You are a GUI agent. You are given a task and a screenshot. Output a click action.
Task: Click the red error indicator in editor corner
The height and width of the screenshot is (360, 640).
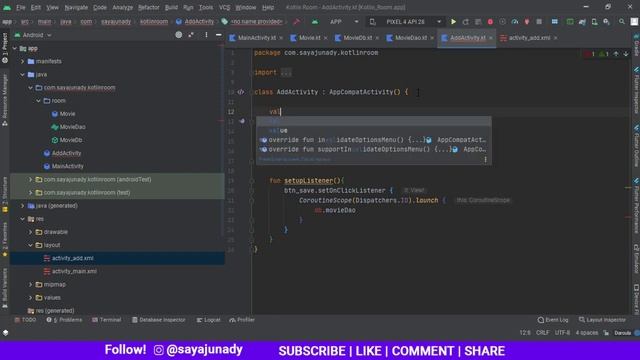click(x=590, y=54)
